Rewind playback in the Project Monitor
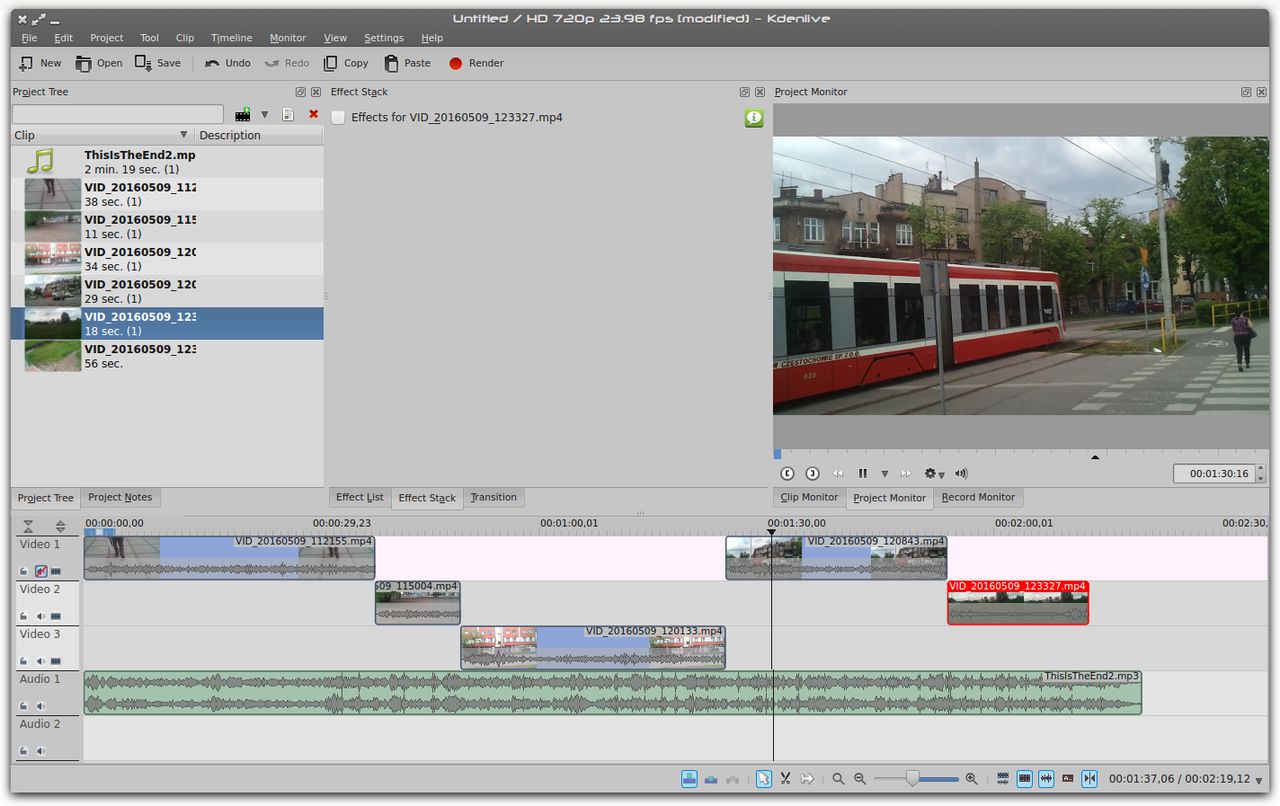 point(838,473)
